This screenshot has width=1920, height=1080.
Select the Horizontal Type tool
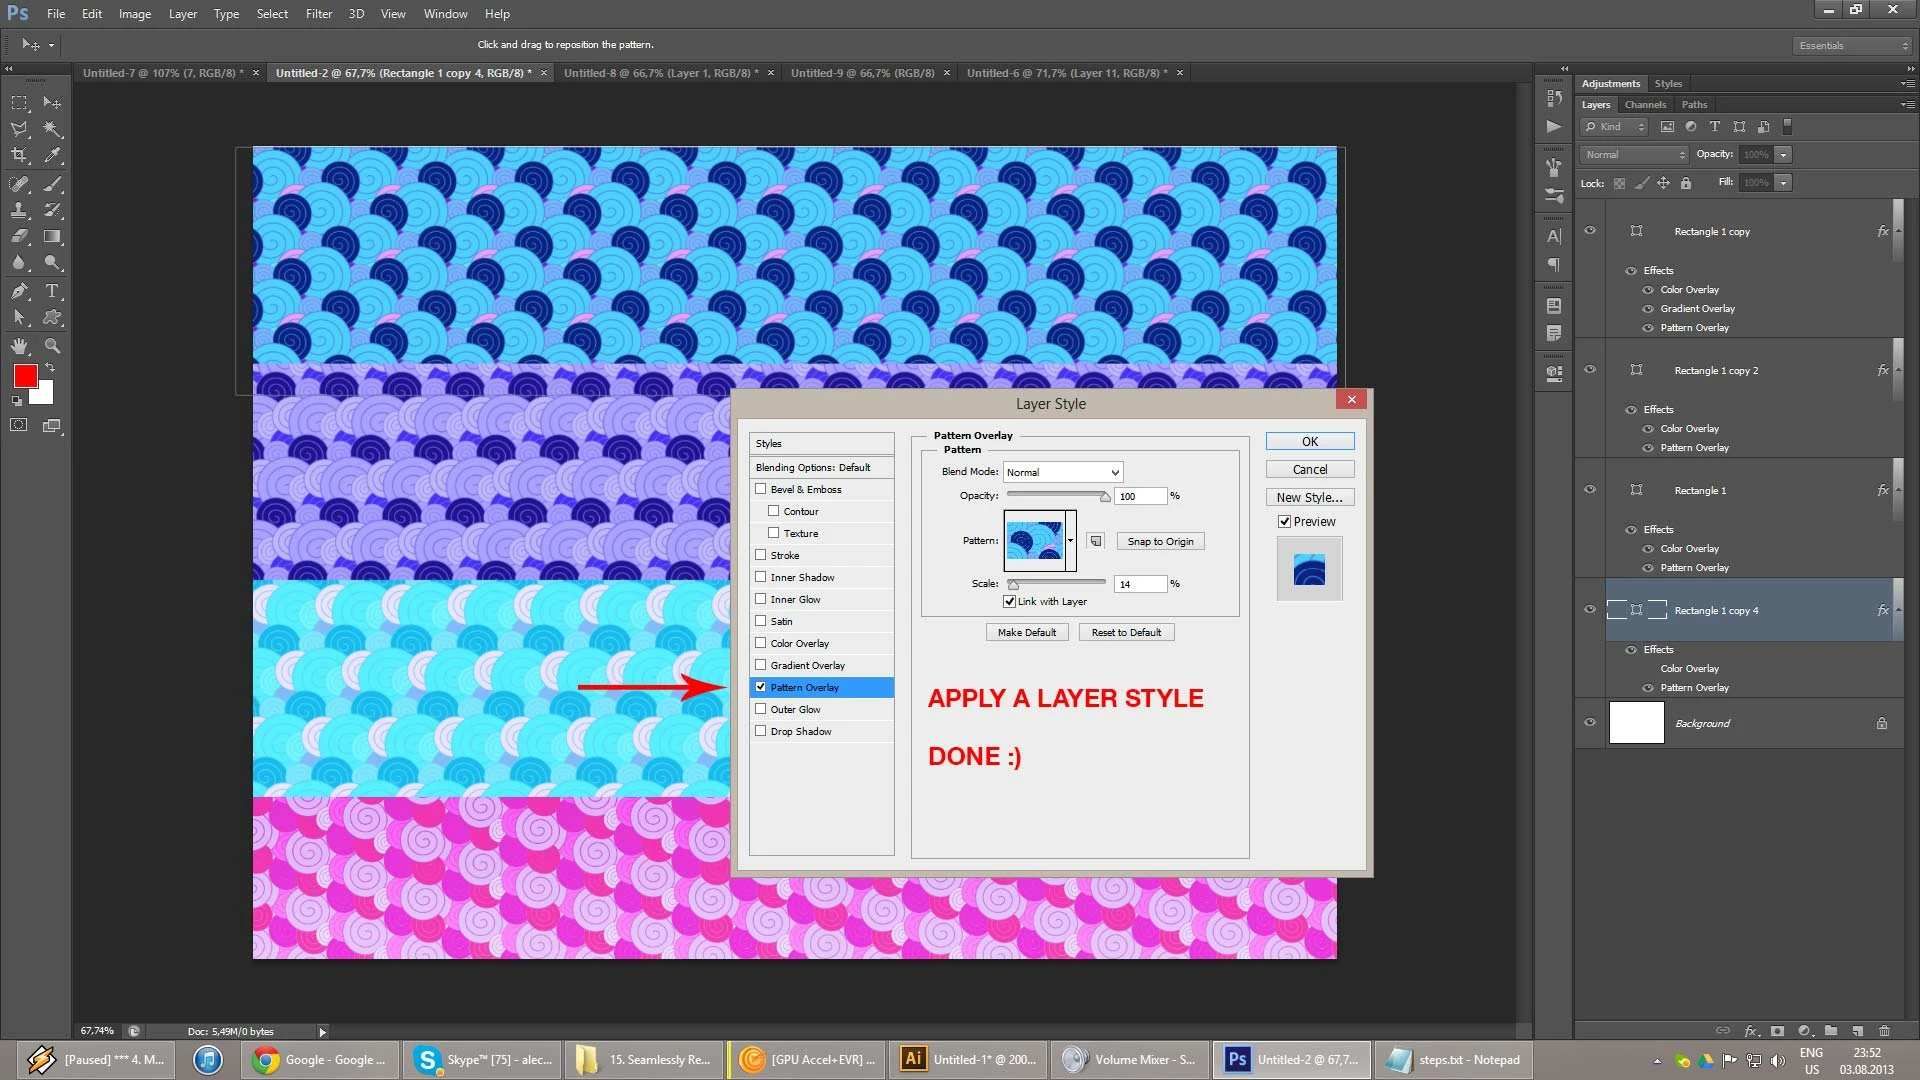[x=52, y=291]
